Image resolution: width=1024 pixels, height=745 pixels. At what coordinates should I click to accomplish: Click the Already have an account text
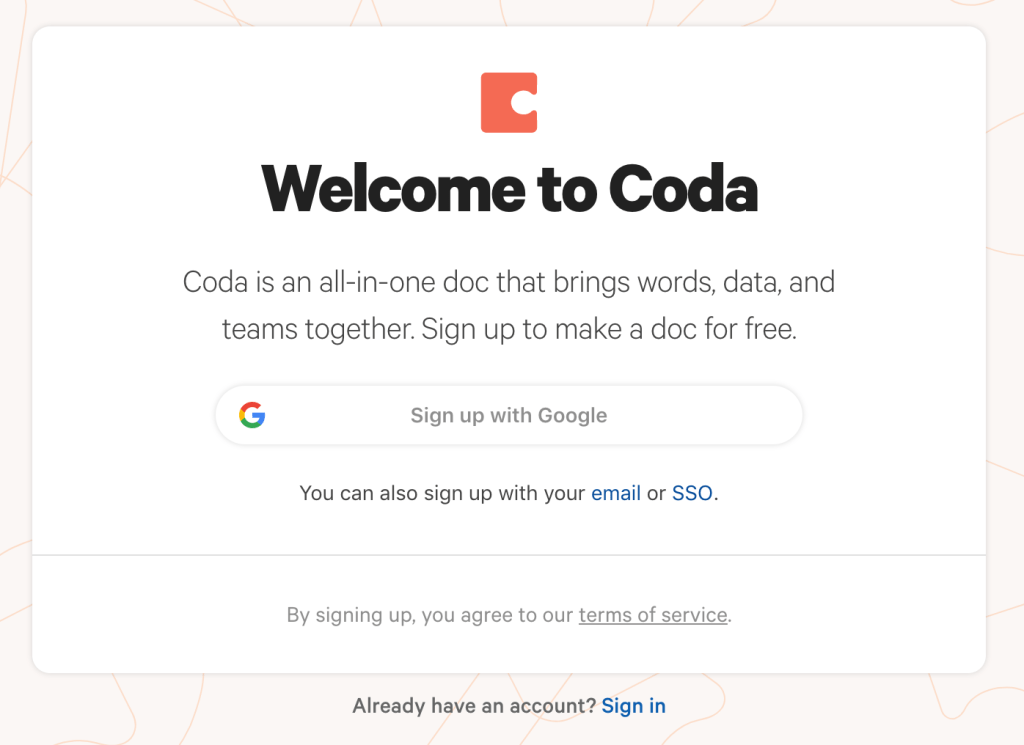(470, 705)
